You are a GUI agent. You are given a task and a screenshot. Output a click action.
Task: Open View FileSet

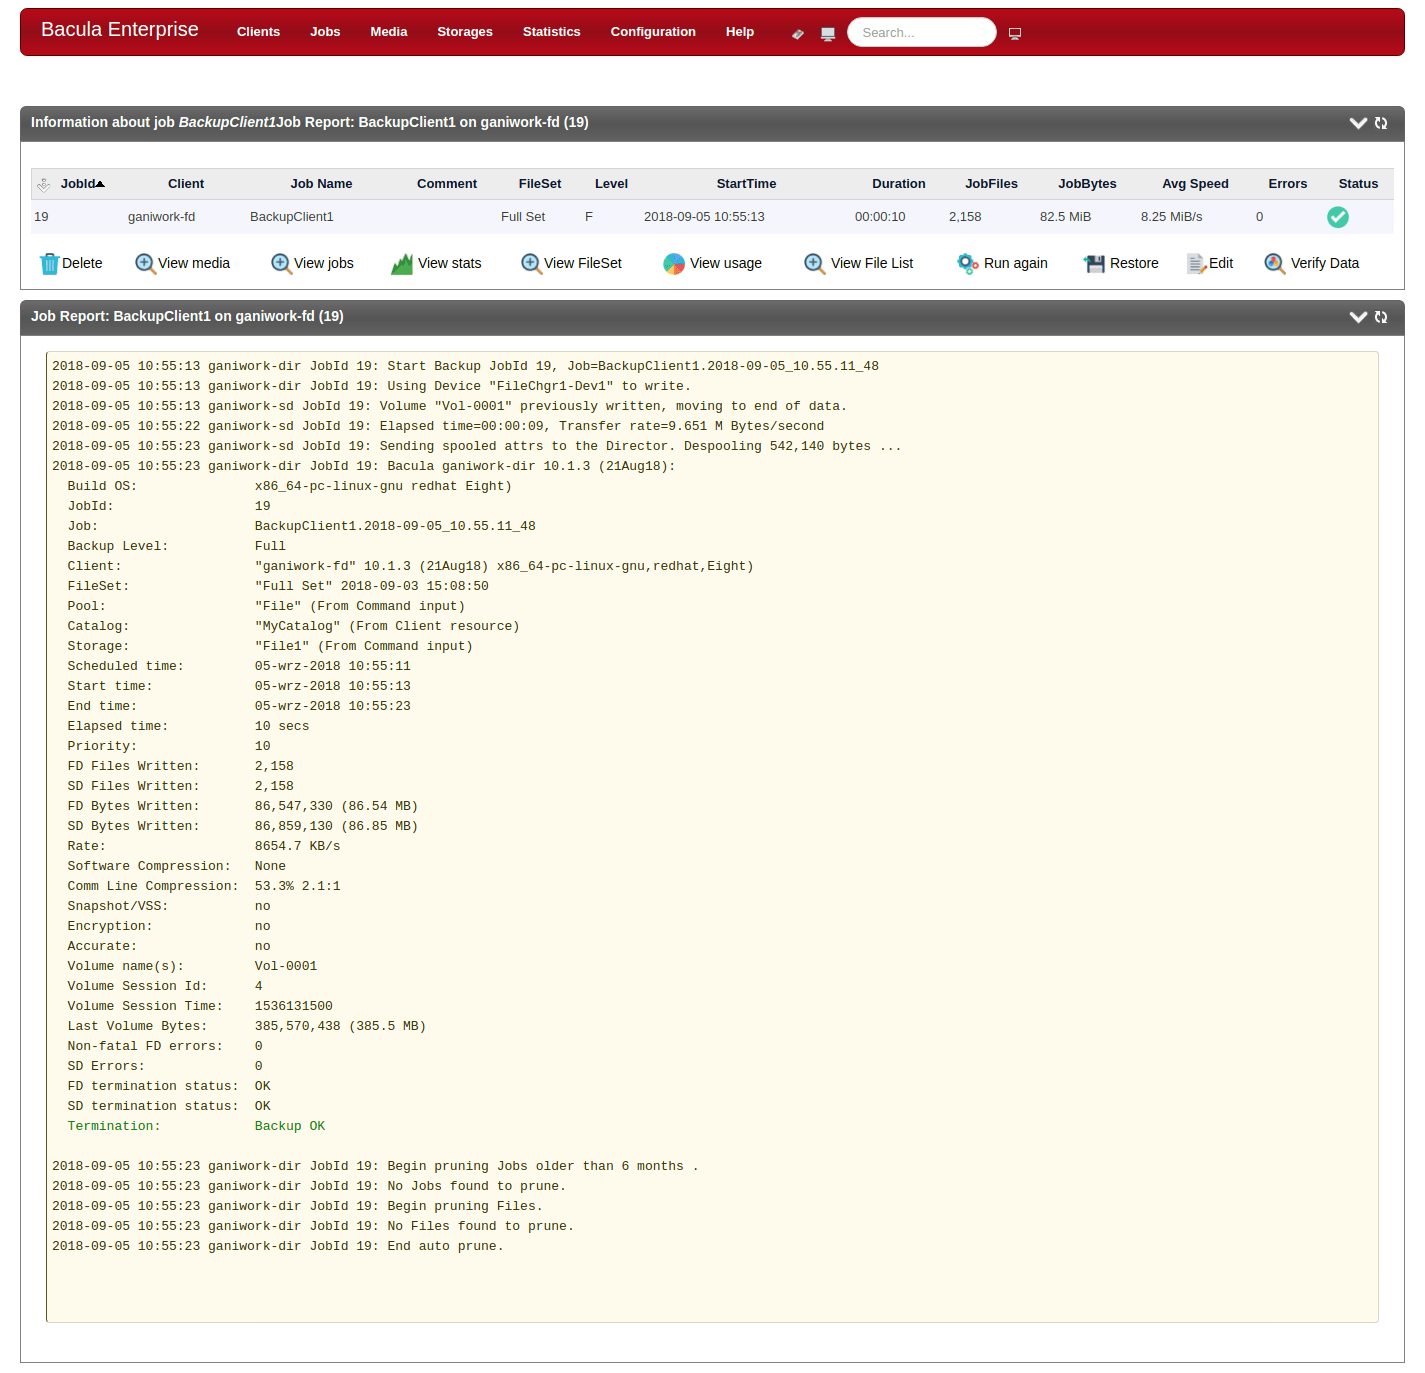[571, 263]
